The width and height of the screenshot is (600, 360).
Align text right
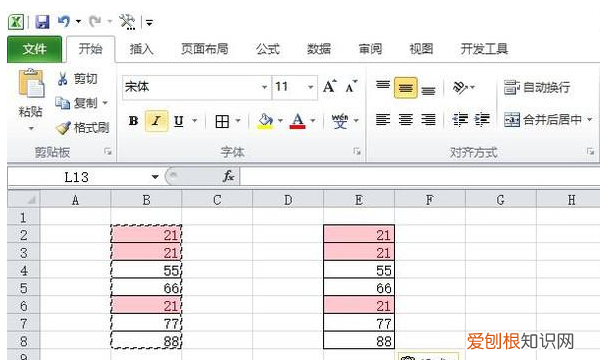coord(428,120)
